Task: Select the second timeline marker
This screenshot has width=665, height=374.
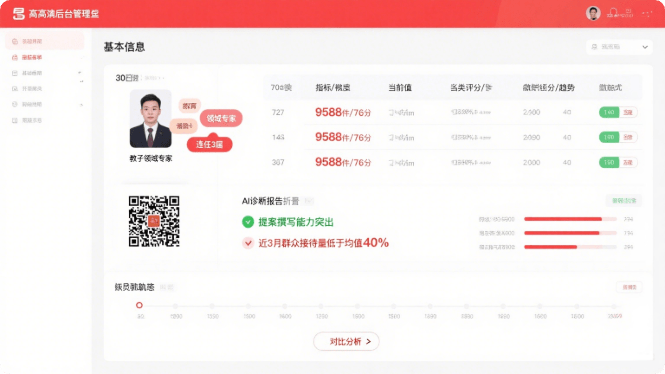Action: (x=176, y=306)
